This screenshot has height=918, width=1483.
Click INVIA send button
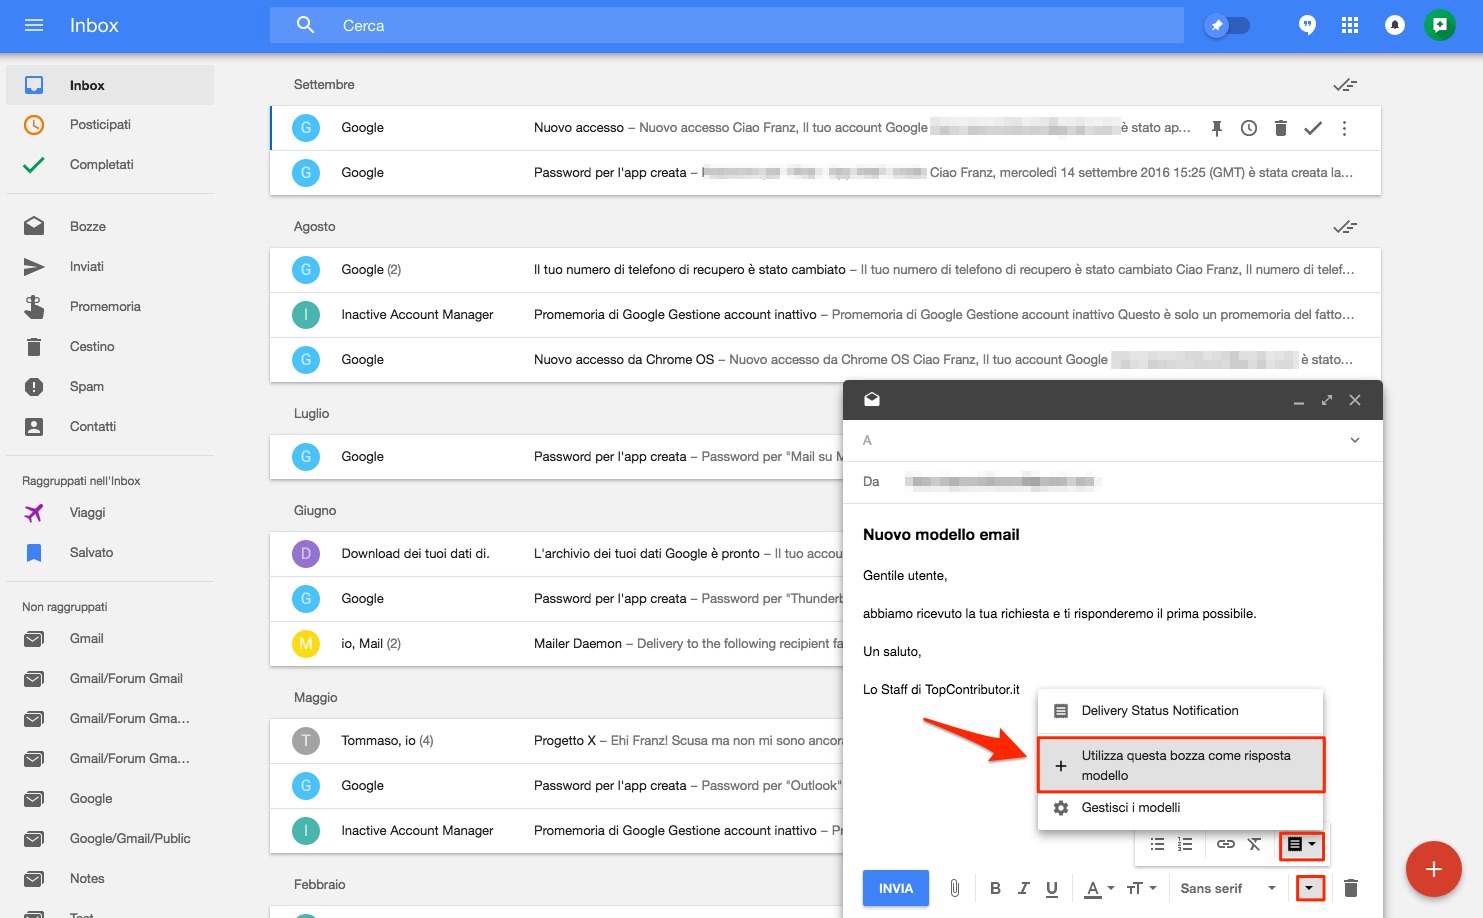click(896, 888)
